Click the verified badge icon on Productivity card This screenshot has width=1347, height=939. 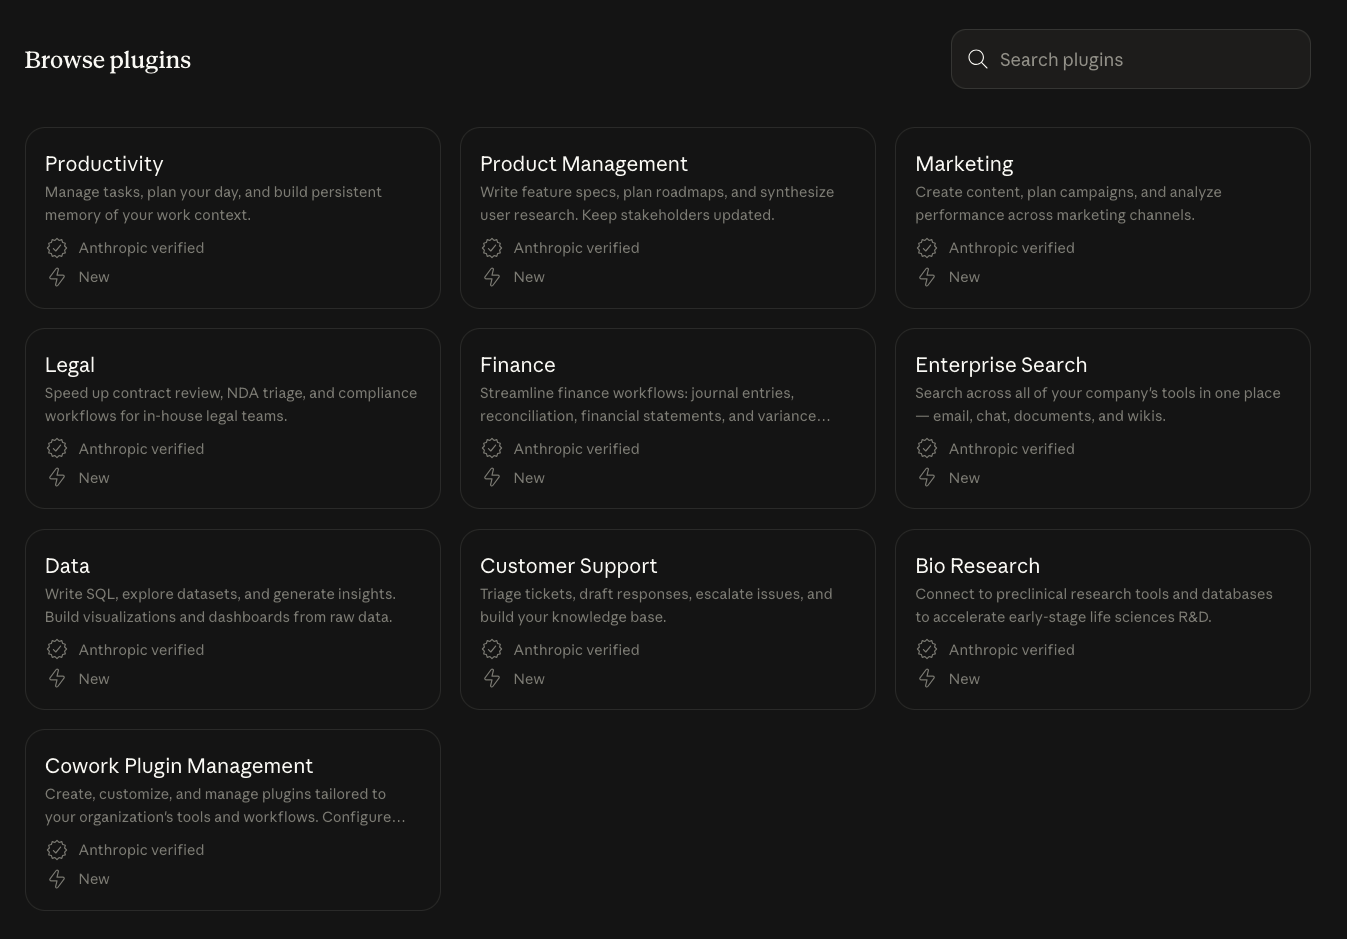pos(57,248)
